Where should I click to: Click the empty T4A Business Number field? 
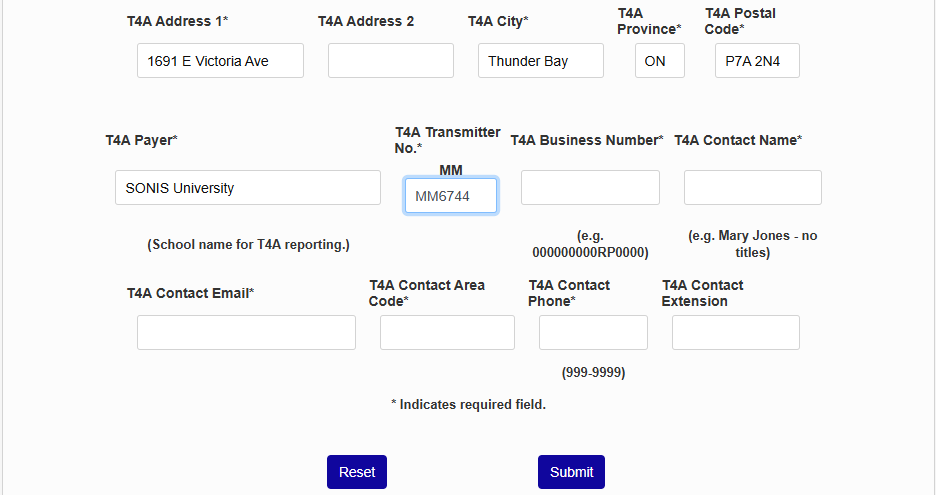[590, 188]
